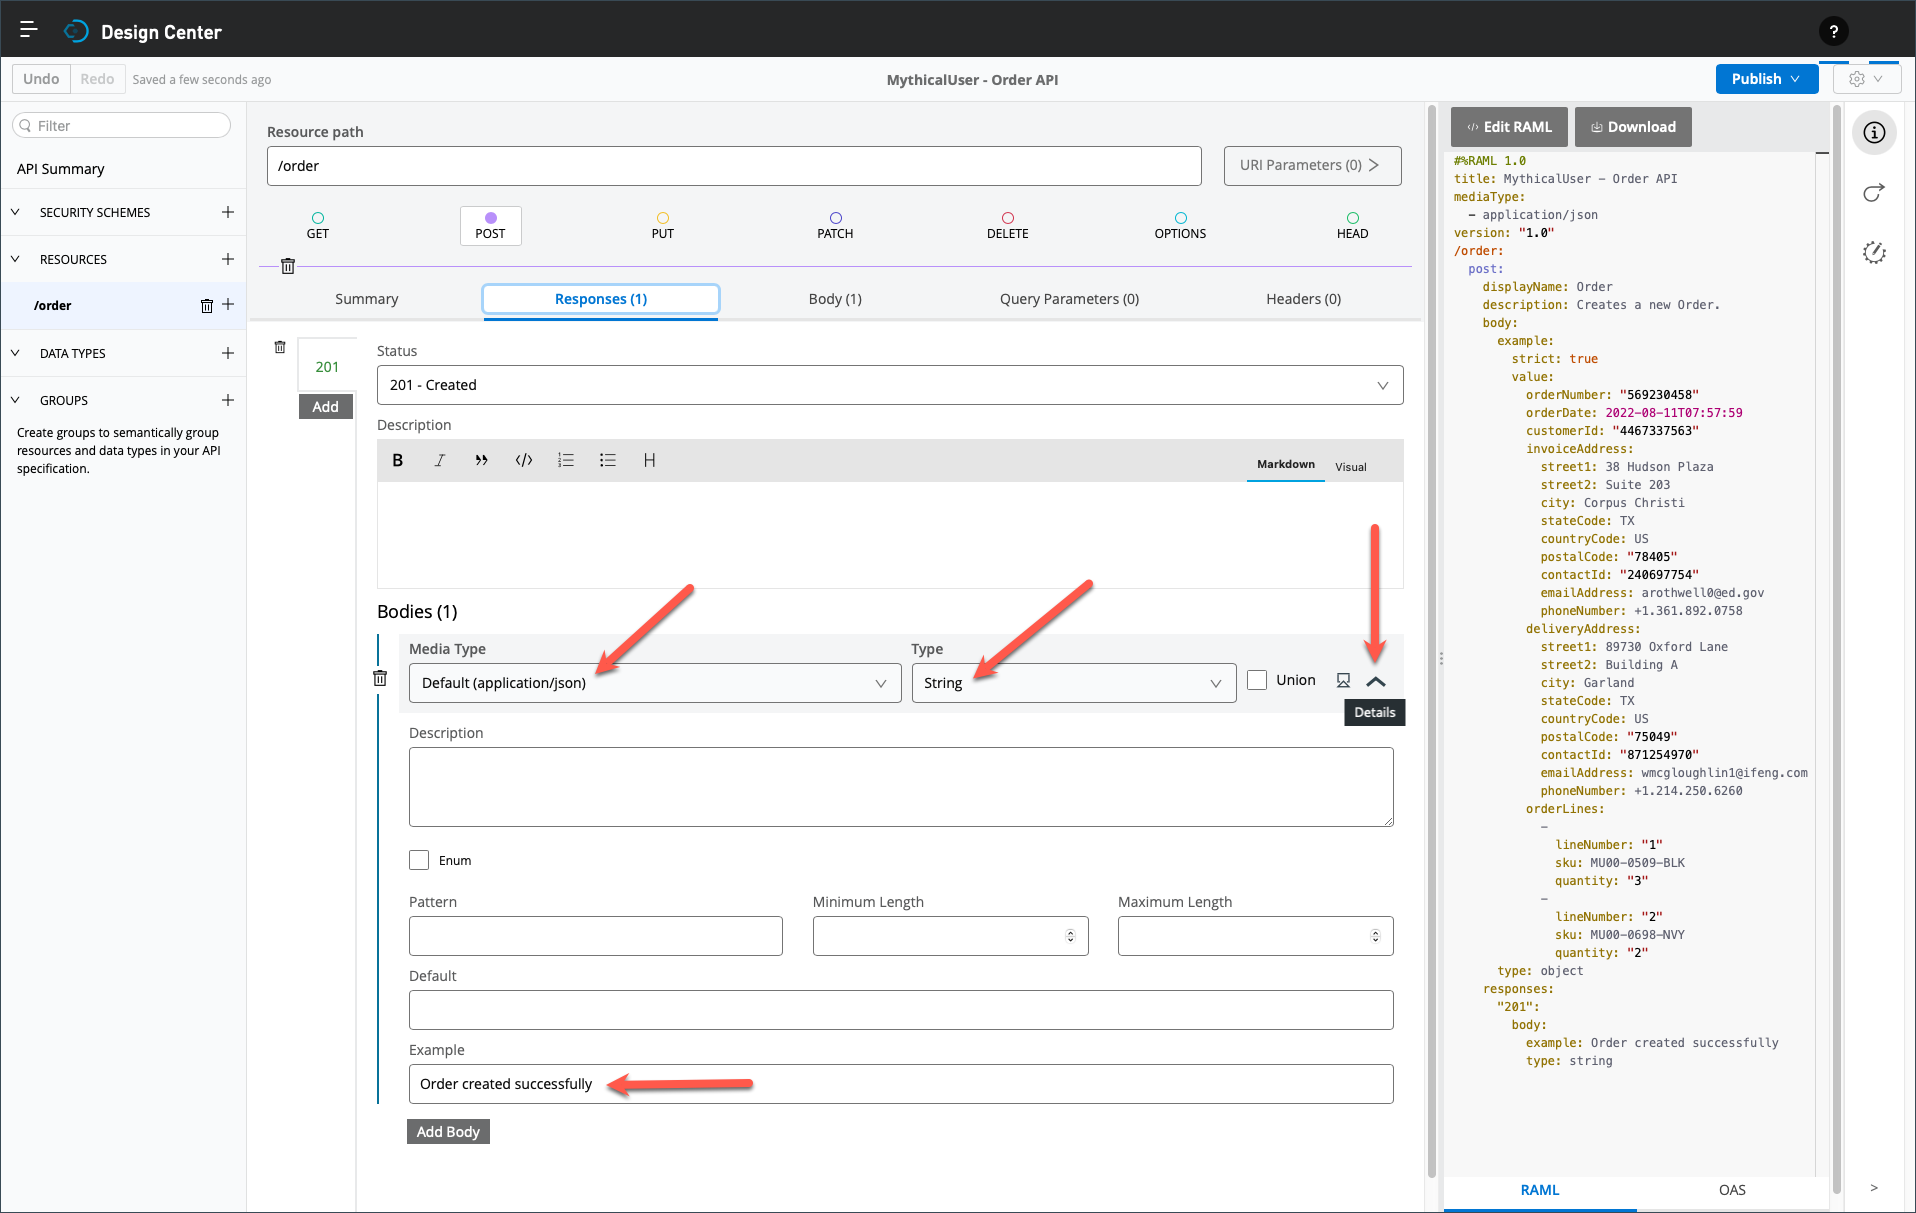Click the Publish button
The height and width of the screenshot is (1213, 1916).
pos(1766,79)
